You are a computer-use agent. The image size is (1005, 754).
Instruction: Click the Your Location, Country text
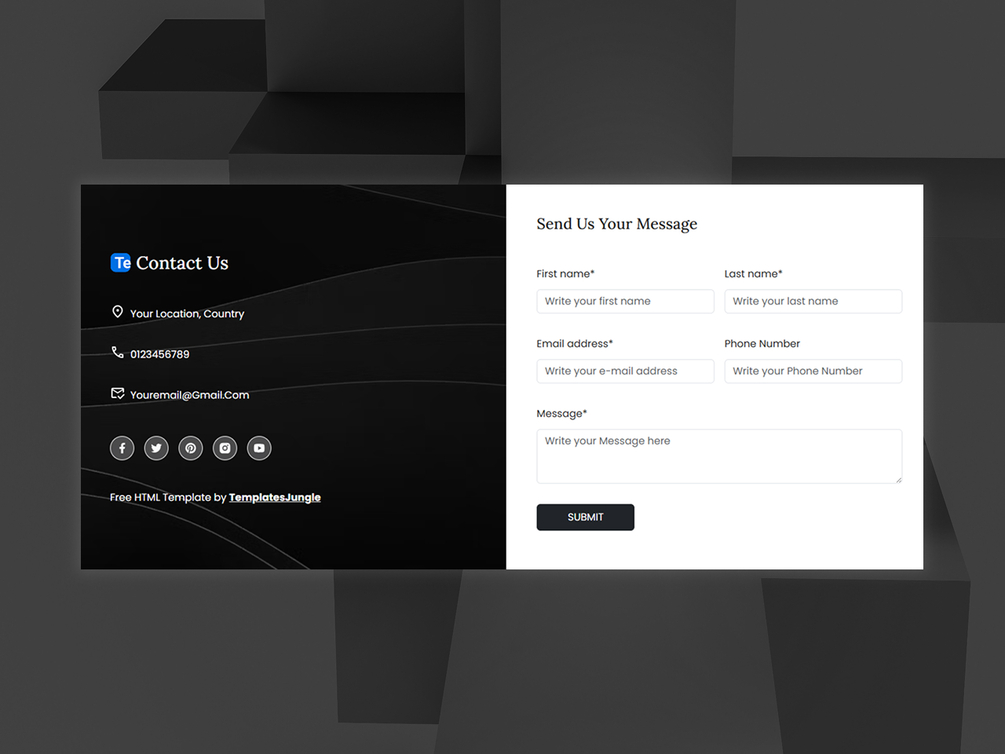click(187, 314)
